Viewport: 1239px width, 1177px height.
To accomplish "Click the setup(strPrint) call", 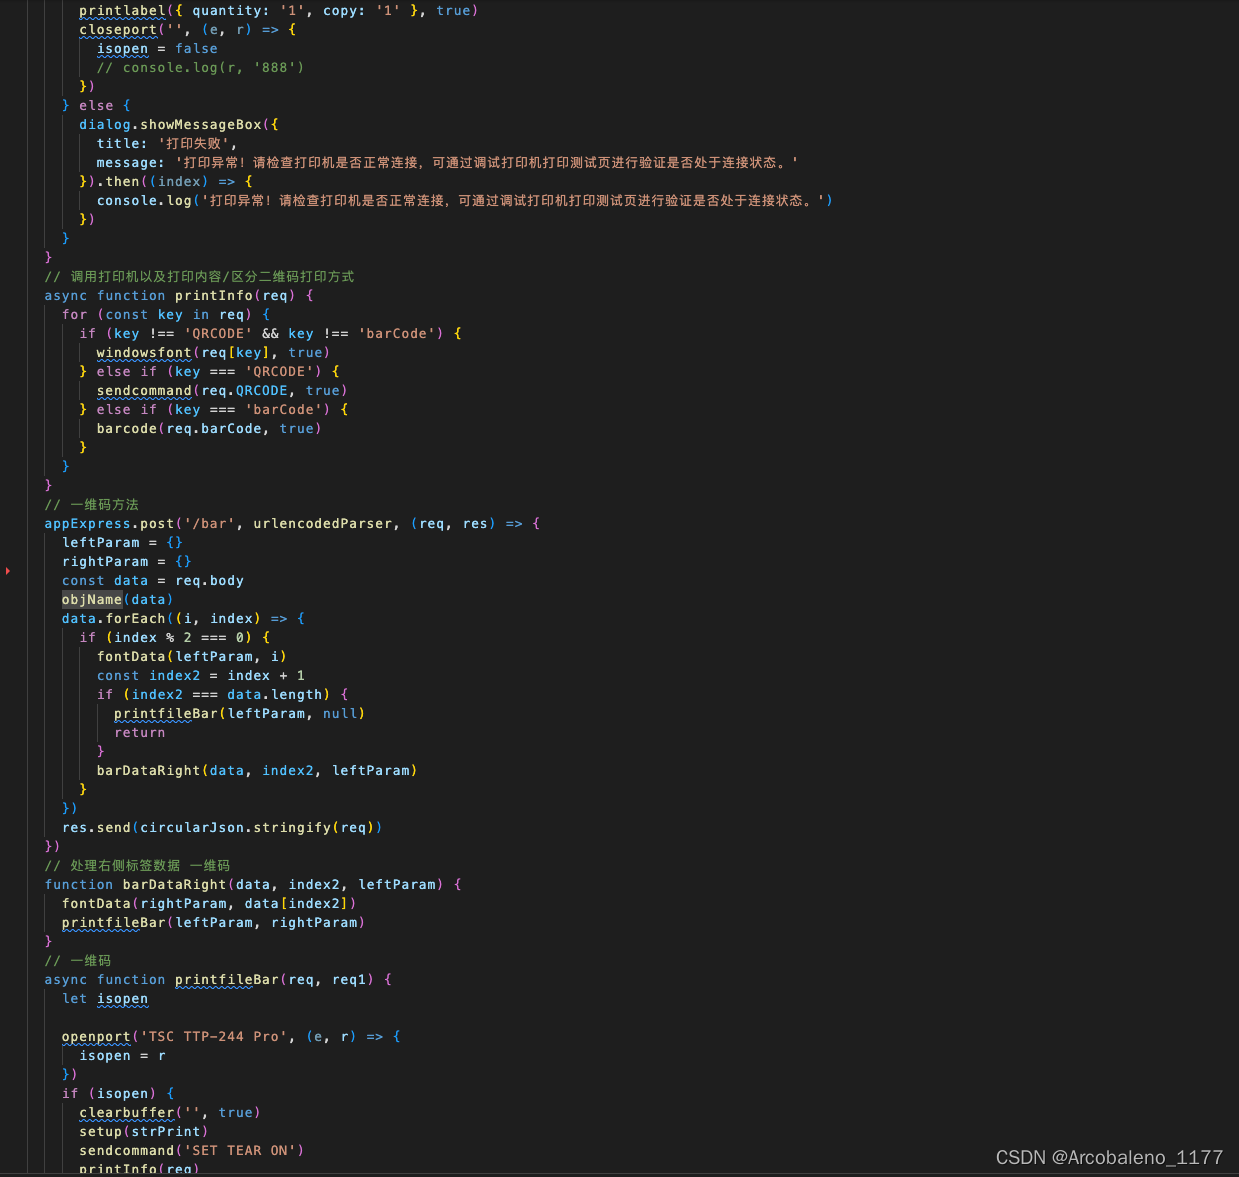I will 144,1131.
